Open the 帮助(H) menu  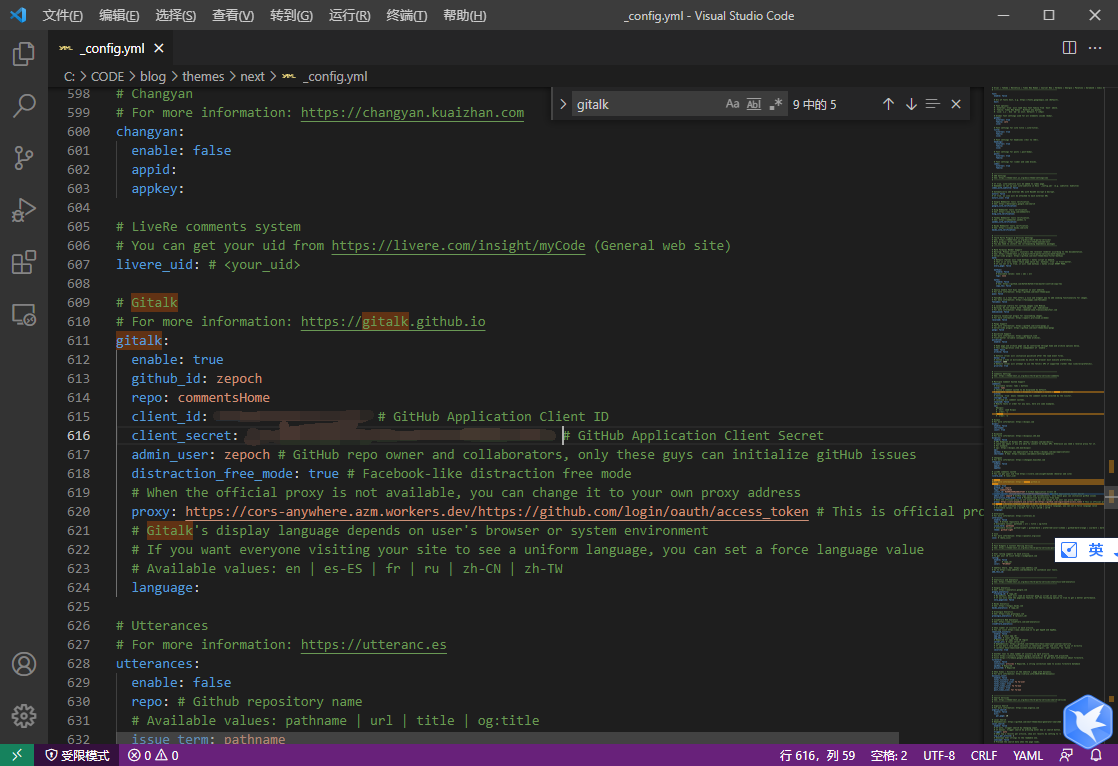coord(465,16)
